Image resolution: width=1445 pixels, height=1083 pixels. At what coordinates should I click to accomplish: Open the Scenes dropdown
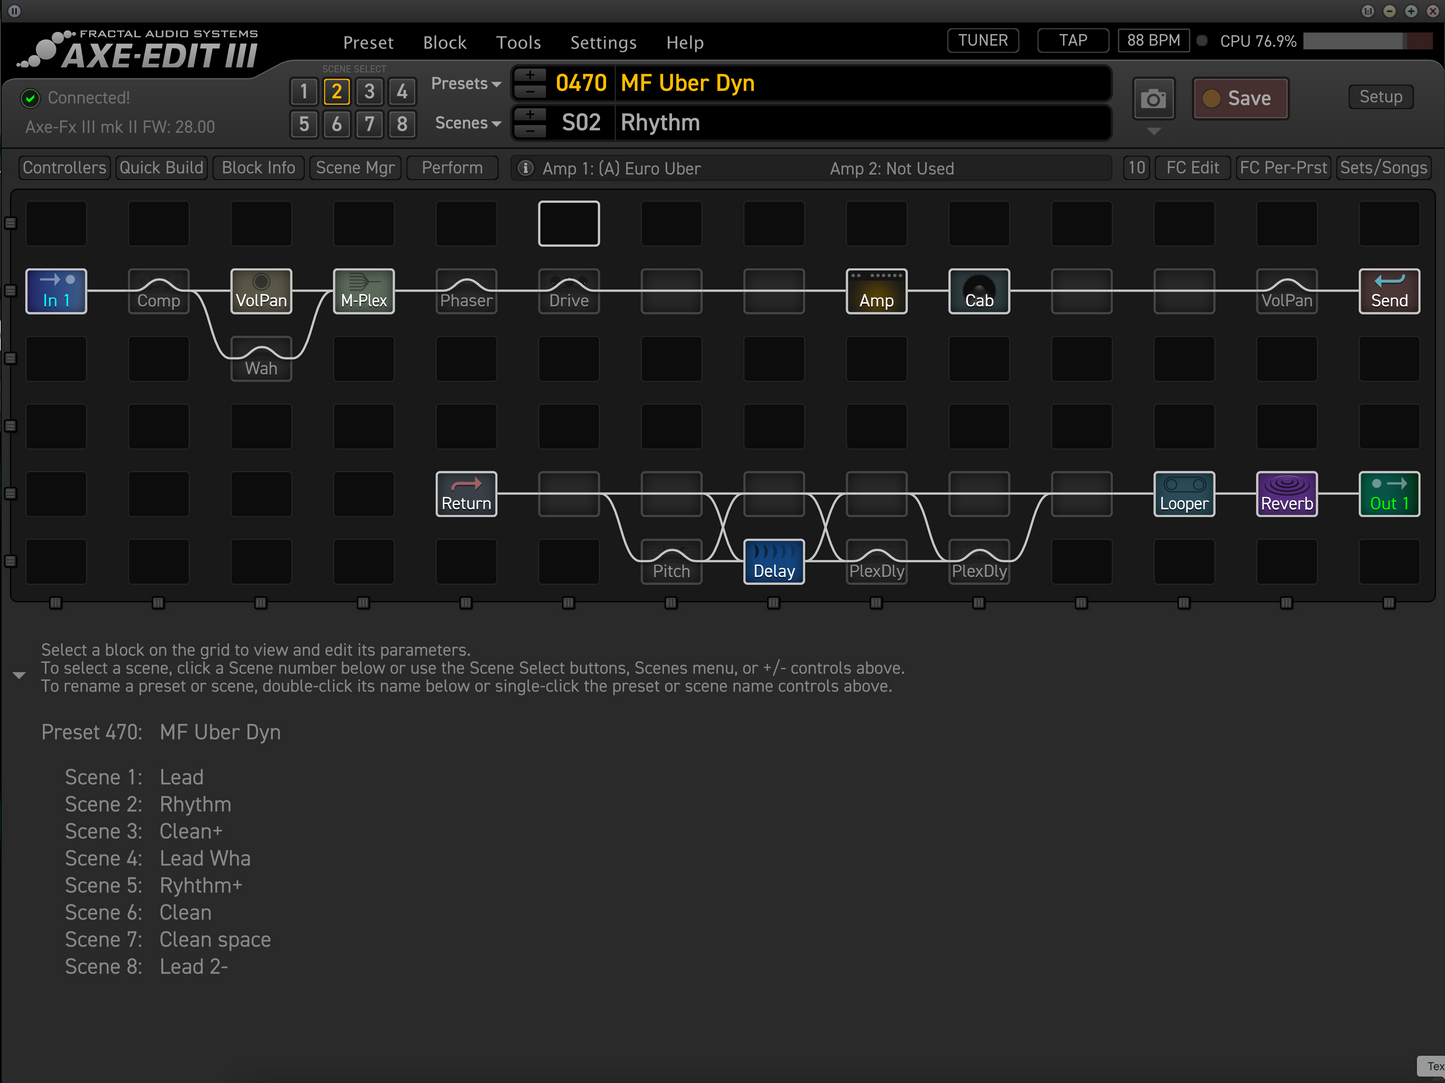tap(465, 122)
